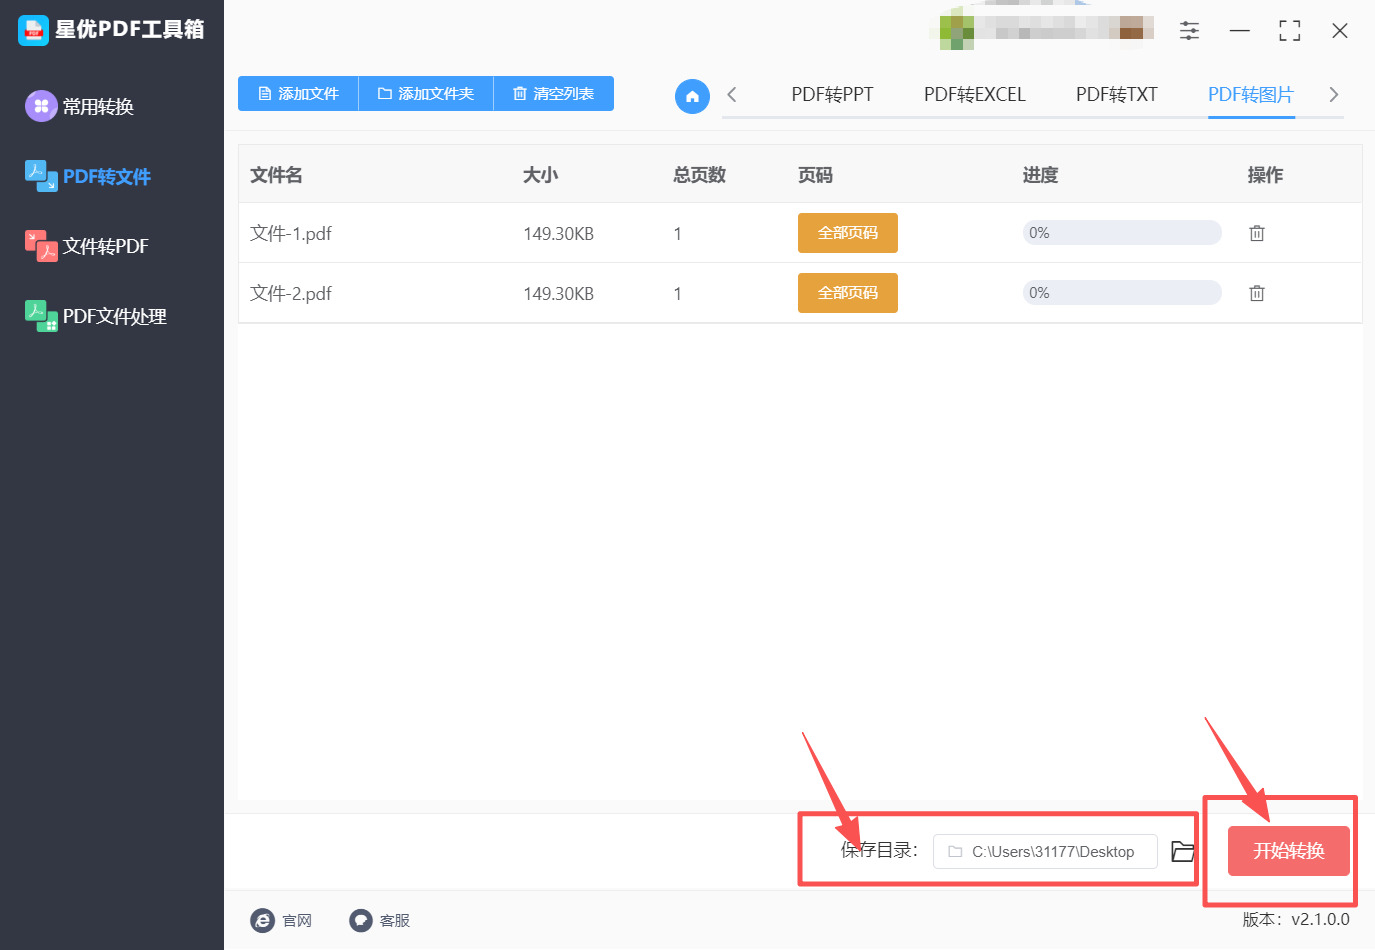
Task: Open the 客服 customer service chat
Action: [380, 920]
